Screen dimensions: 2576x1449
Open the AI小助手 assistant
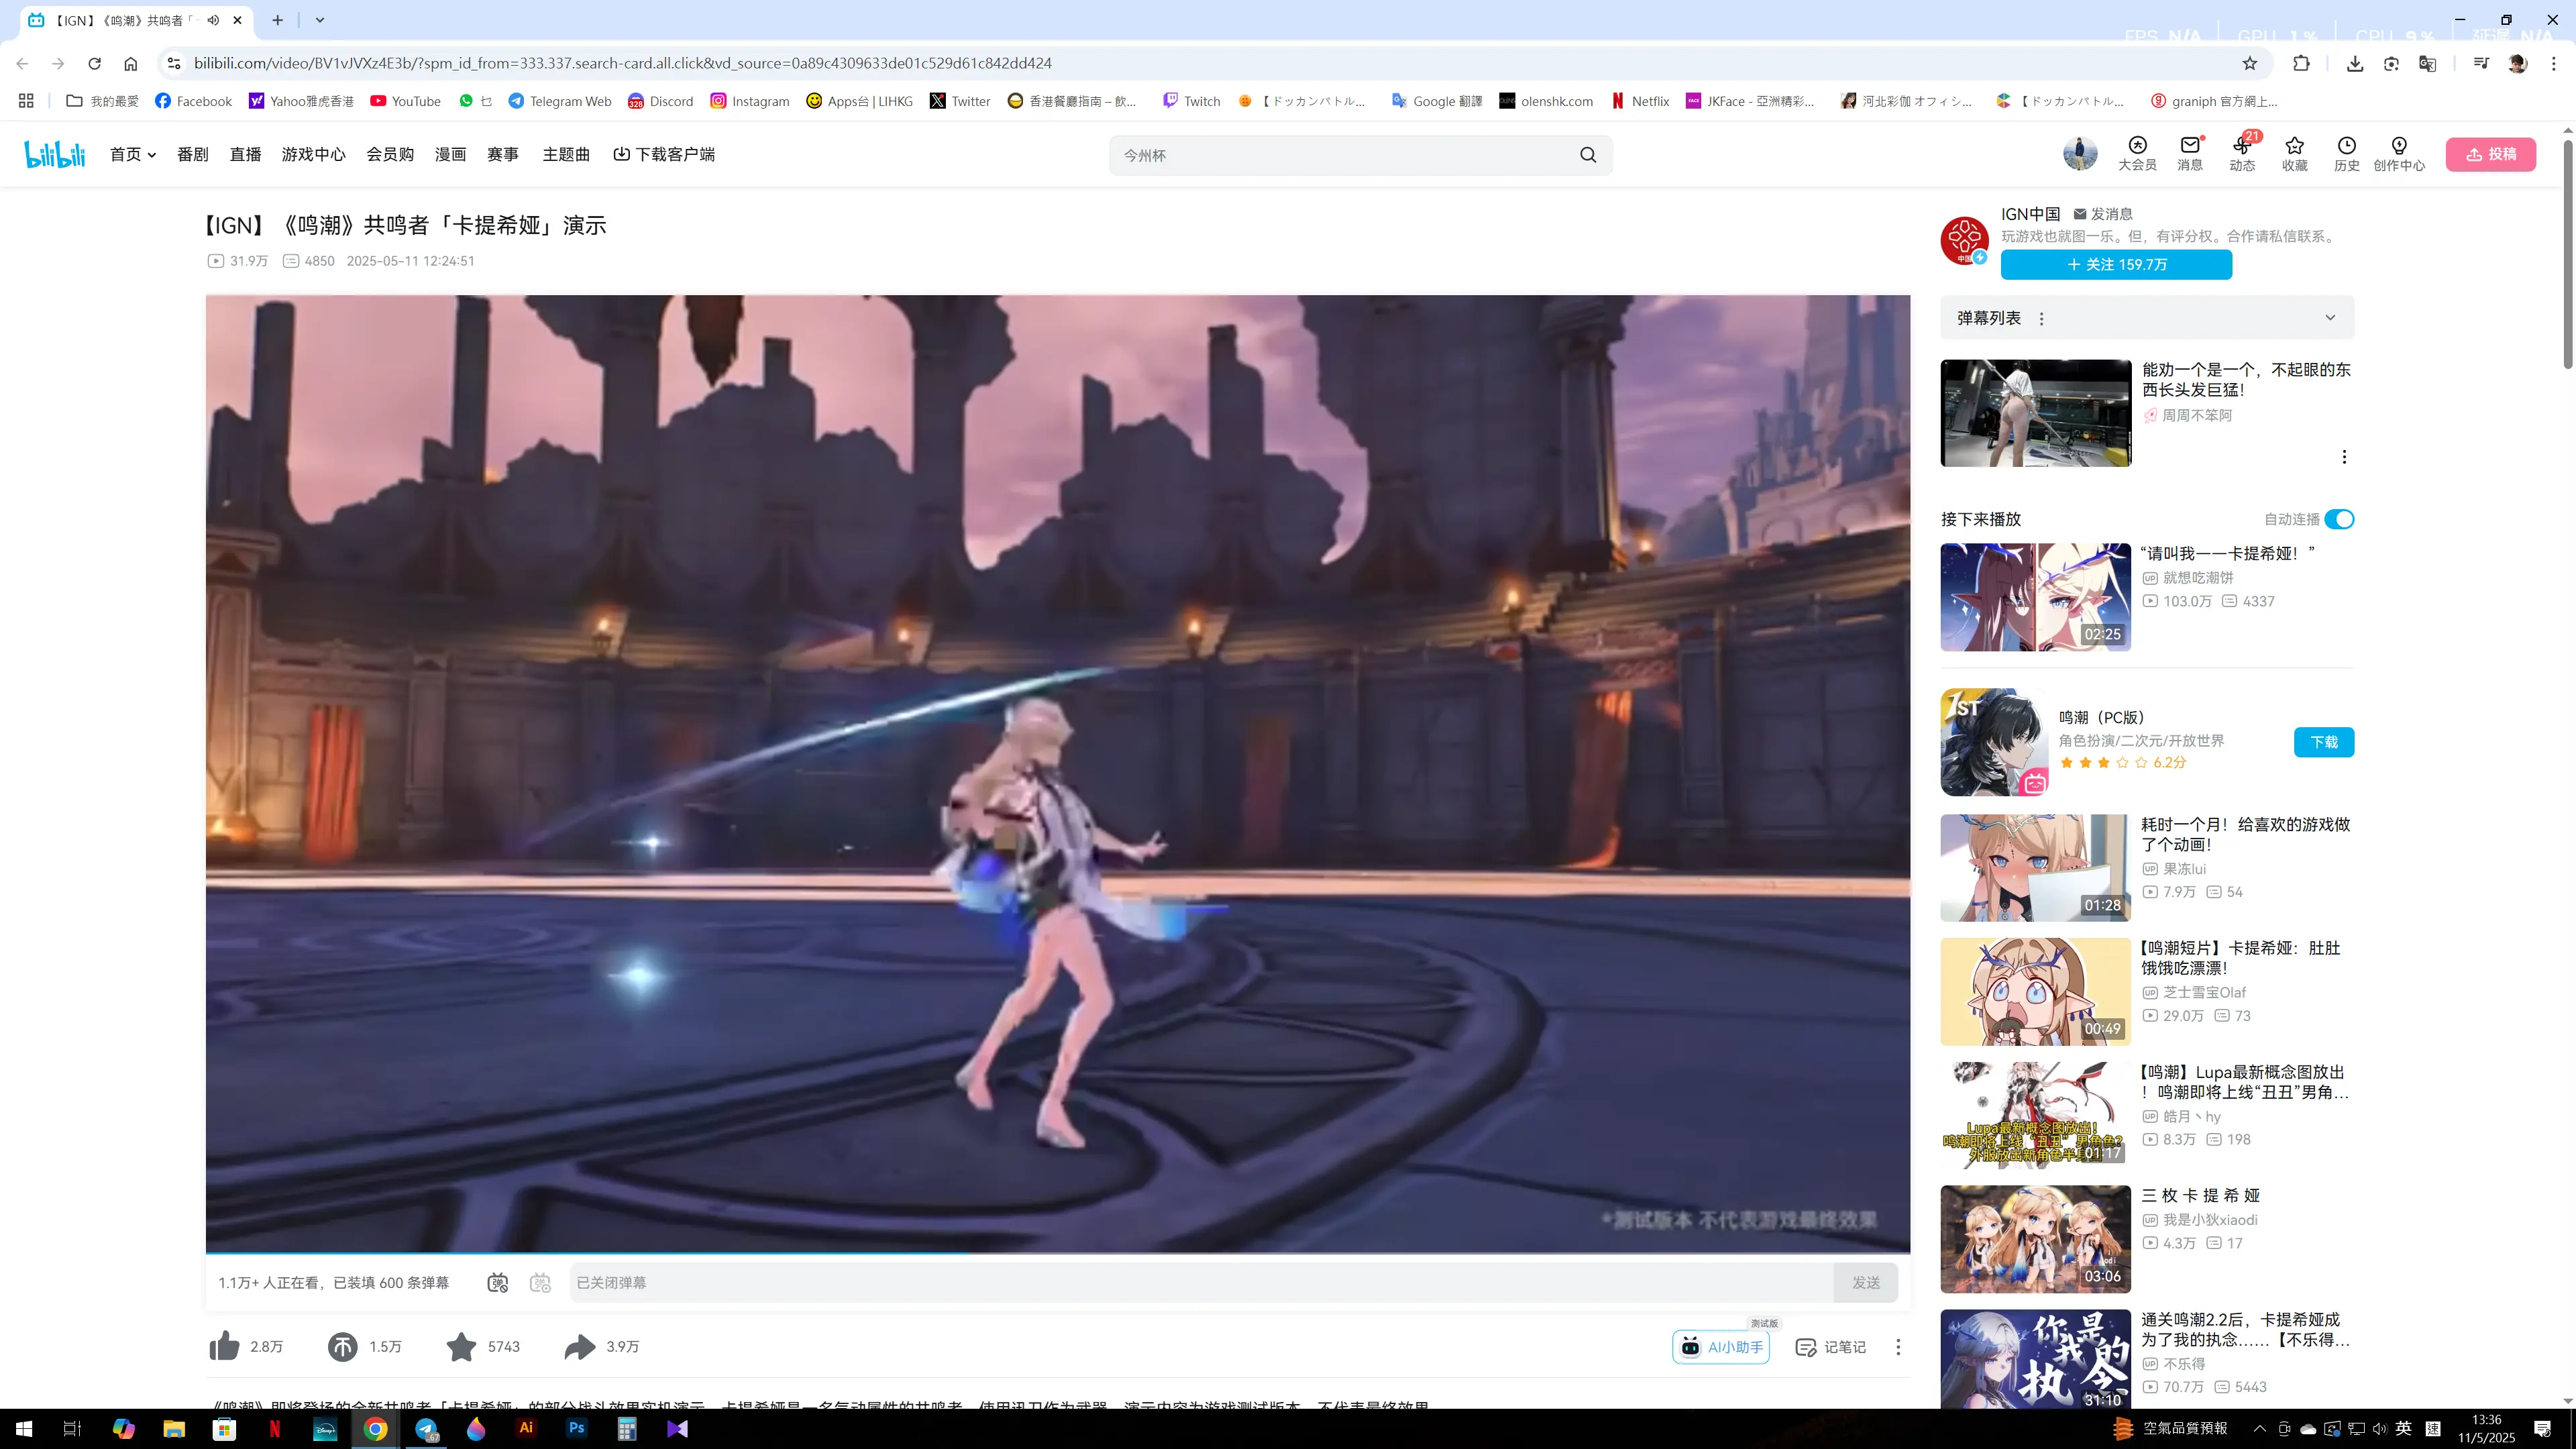(x=1721, y=1346)
